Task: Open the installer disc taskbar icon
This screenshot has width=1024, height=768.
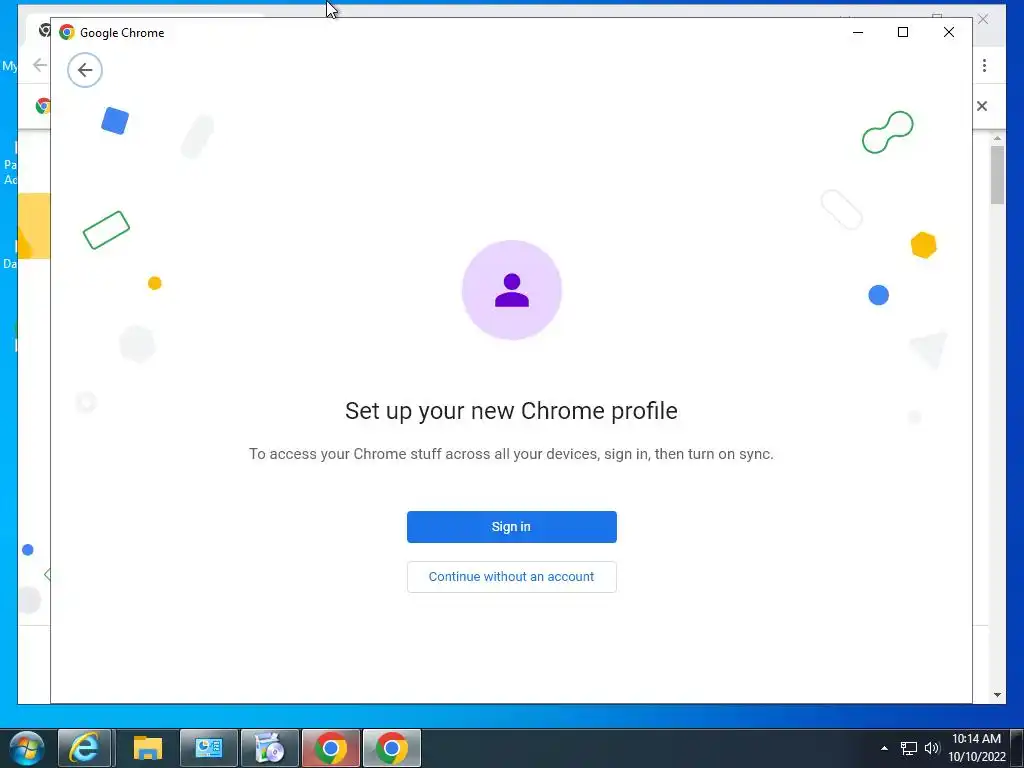Action: pyautogui.click(x=270, y=748)
